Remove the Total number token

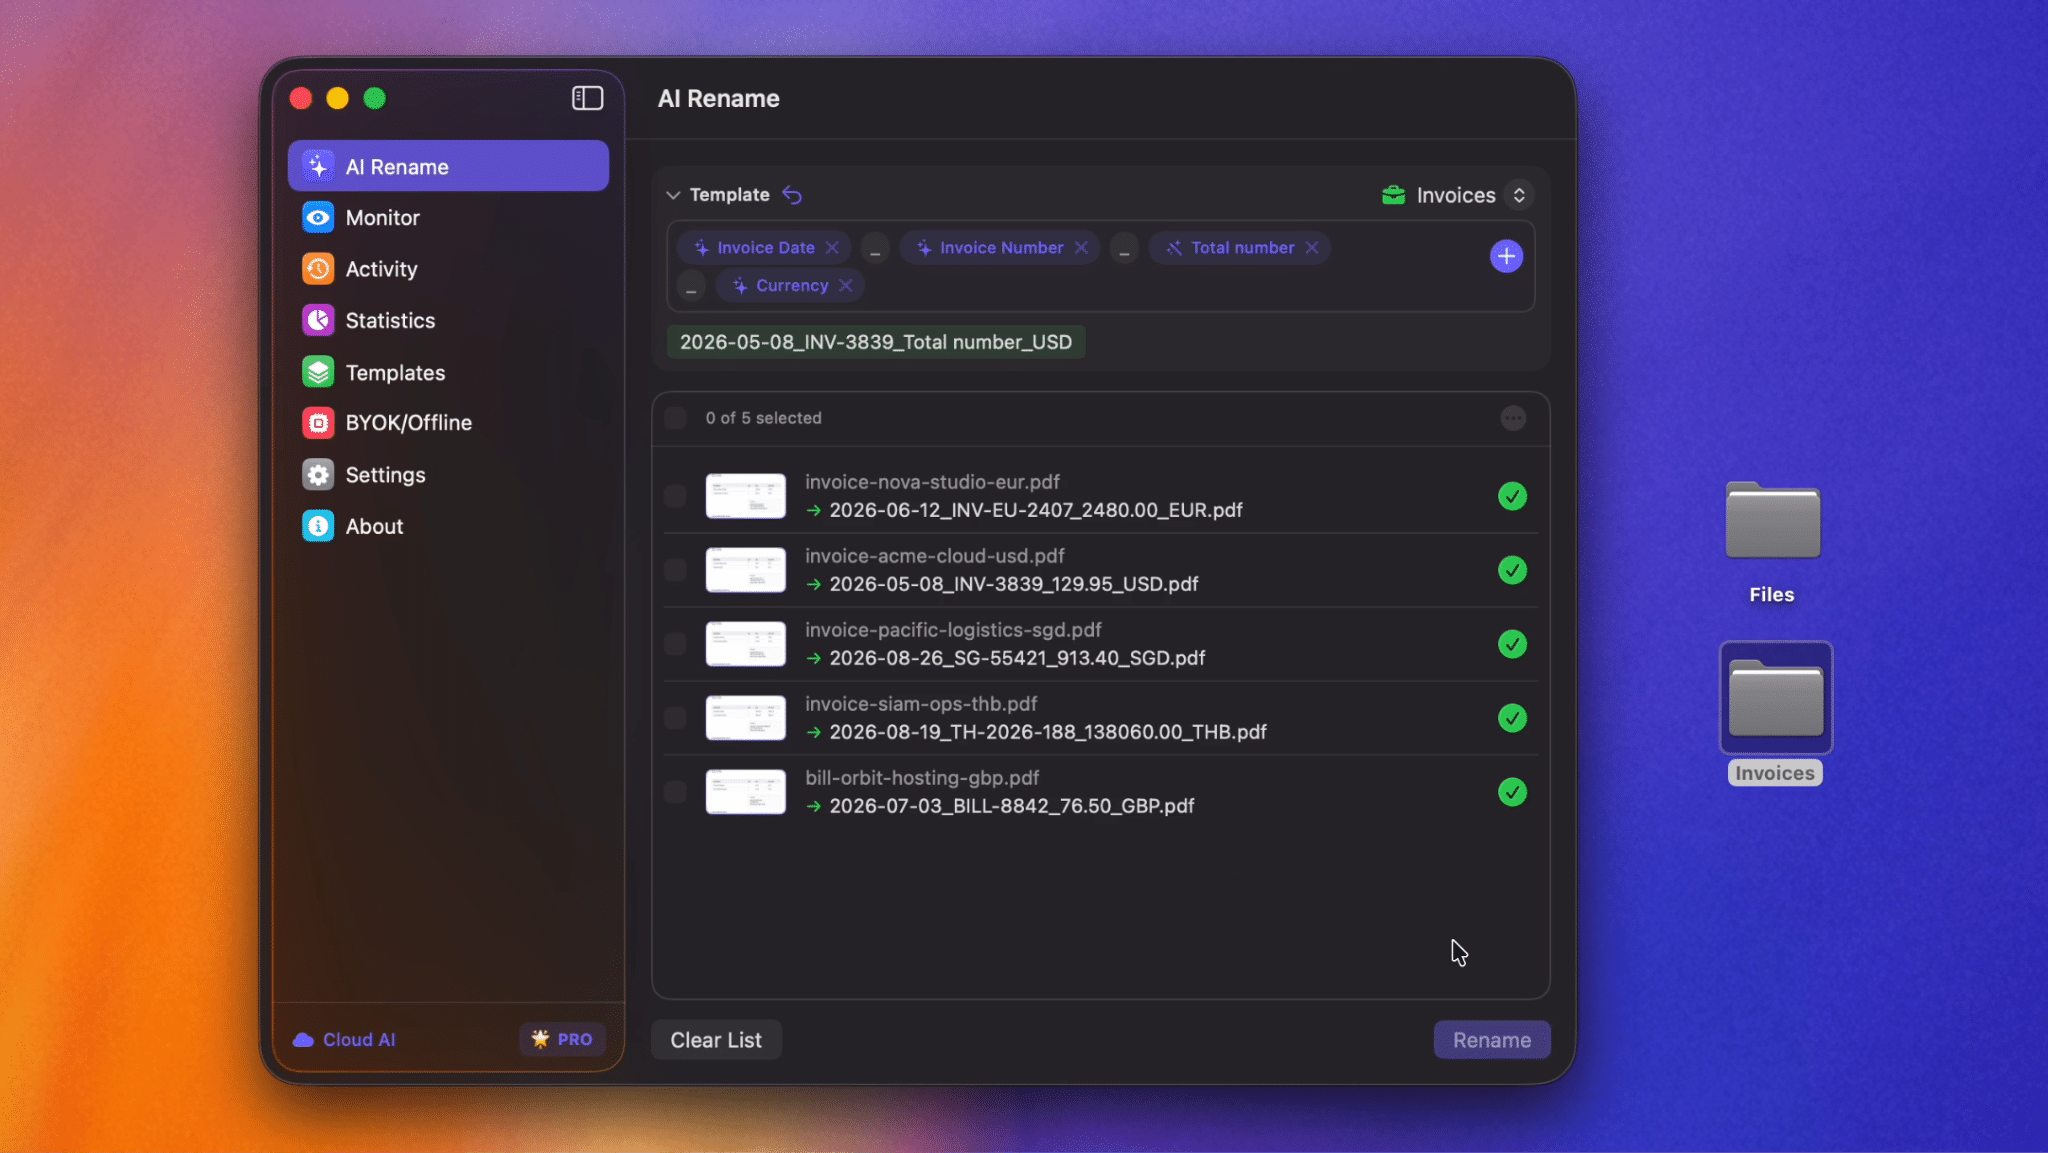point(1311,248)
